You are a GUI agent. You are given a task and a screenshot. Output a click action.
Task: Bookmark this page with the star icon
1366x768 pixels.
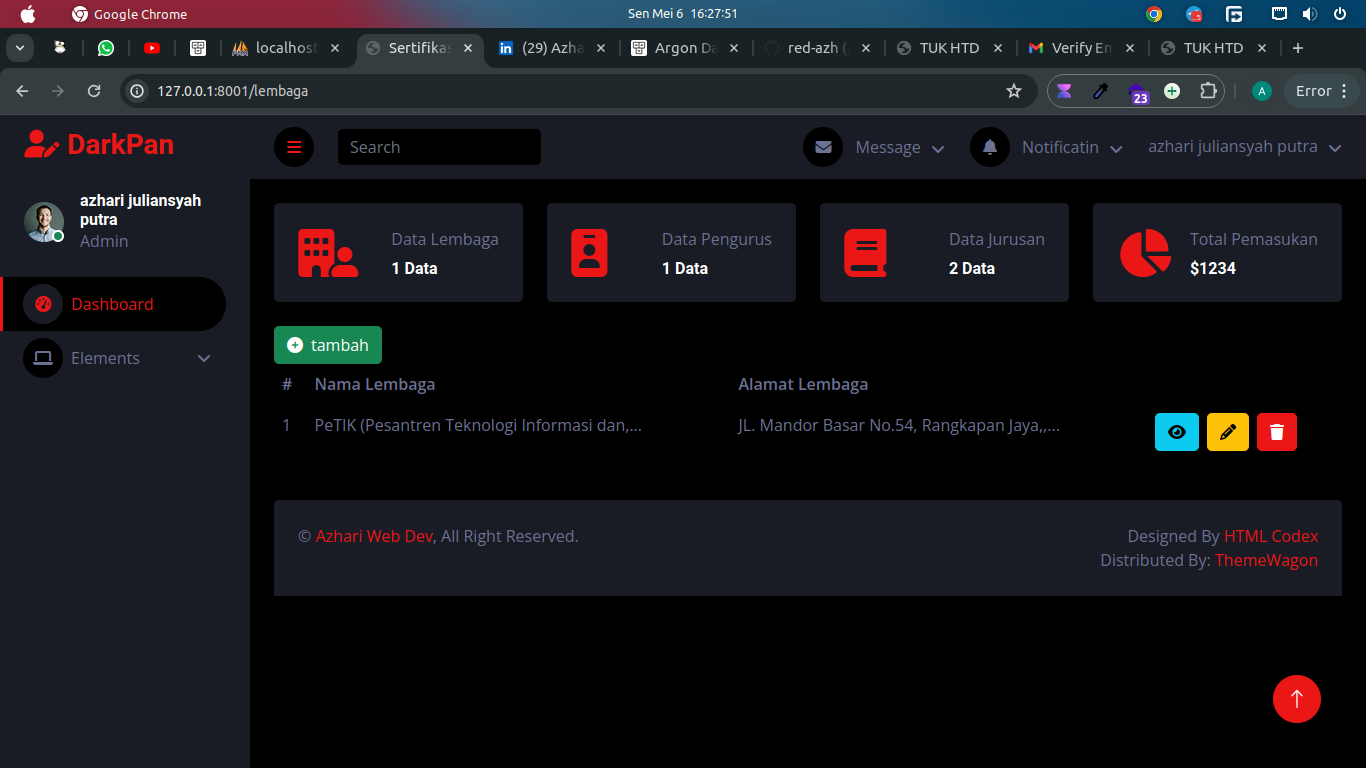[x=1014, y=91]
